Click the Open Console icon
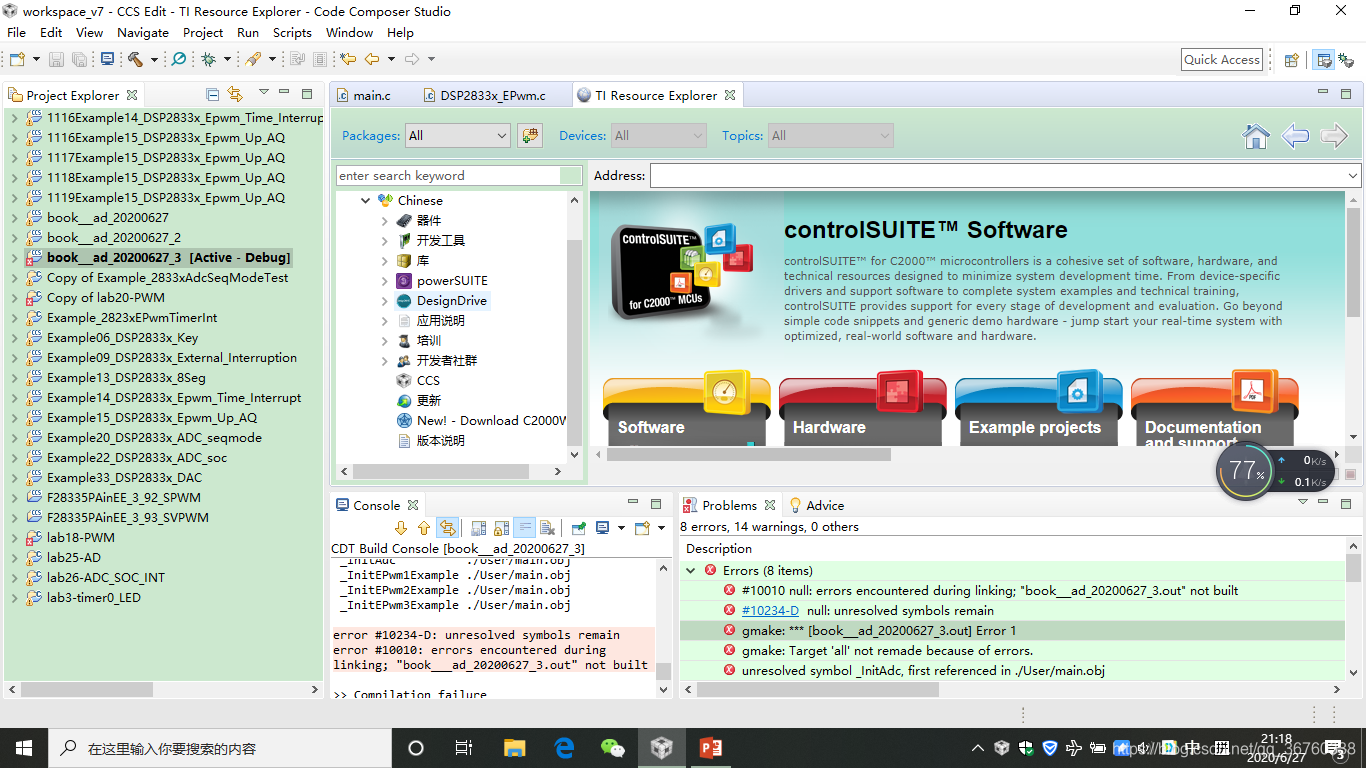 [x=642, y=528]
